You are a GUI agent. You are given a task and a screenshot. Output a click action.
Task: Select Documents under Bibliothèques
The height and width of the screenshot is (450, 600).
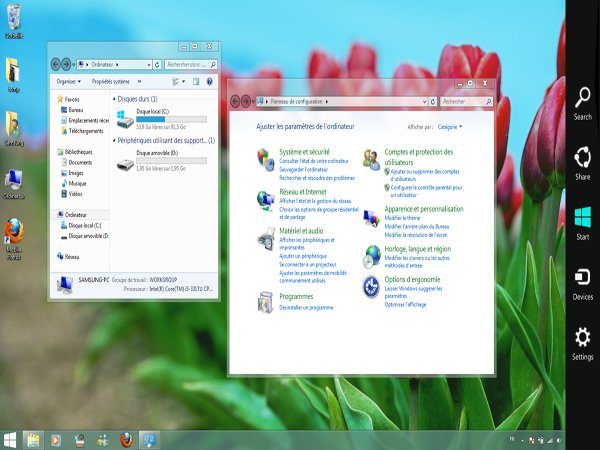tap(77, 162)
